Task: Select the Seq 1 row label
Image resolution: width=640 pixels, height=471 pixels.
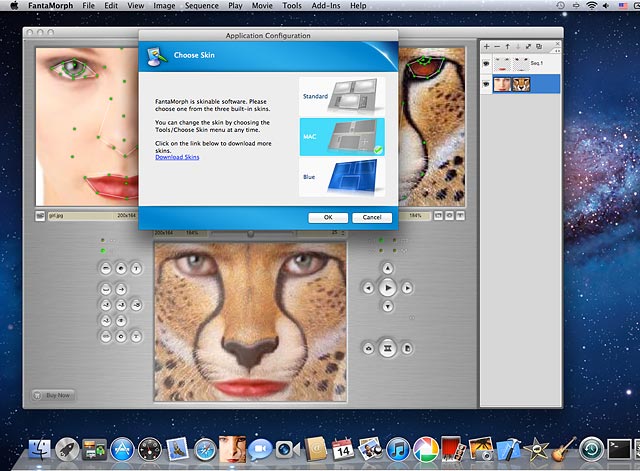Action: (536, 63)
